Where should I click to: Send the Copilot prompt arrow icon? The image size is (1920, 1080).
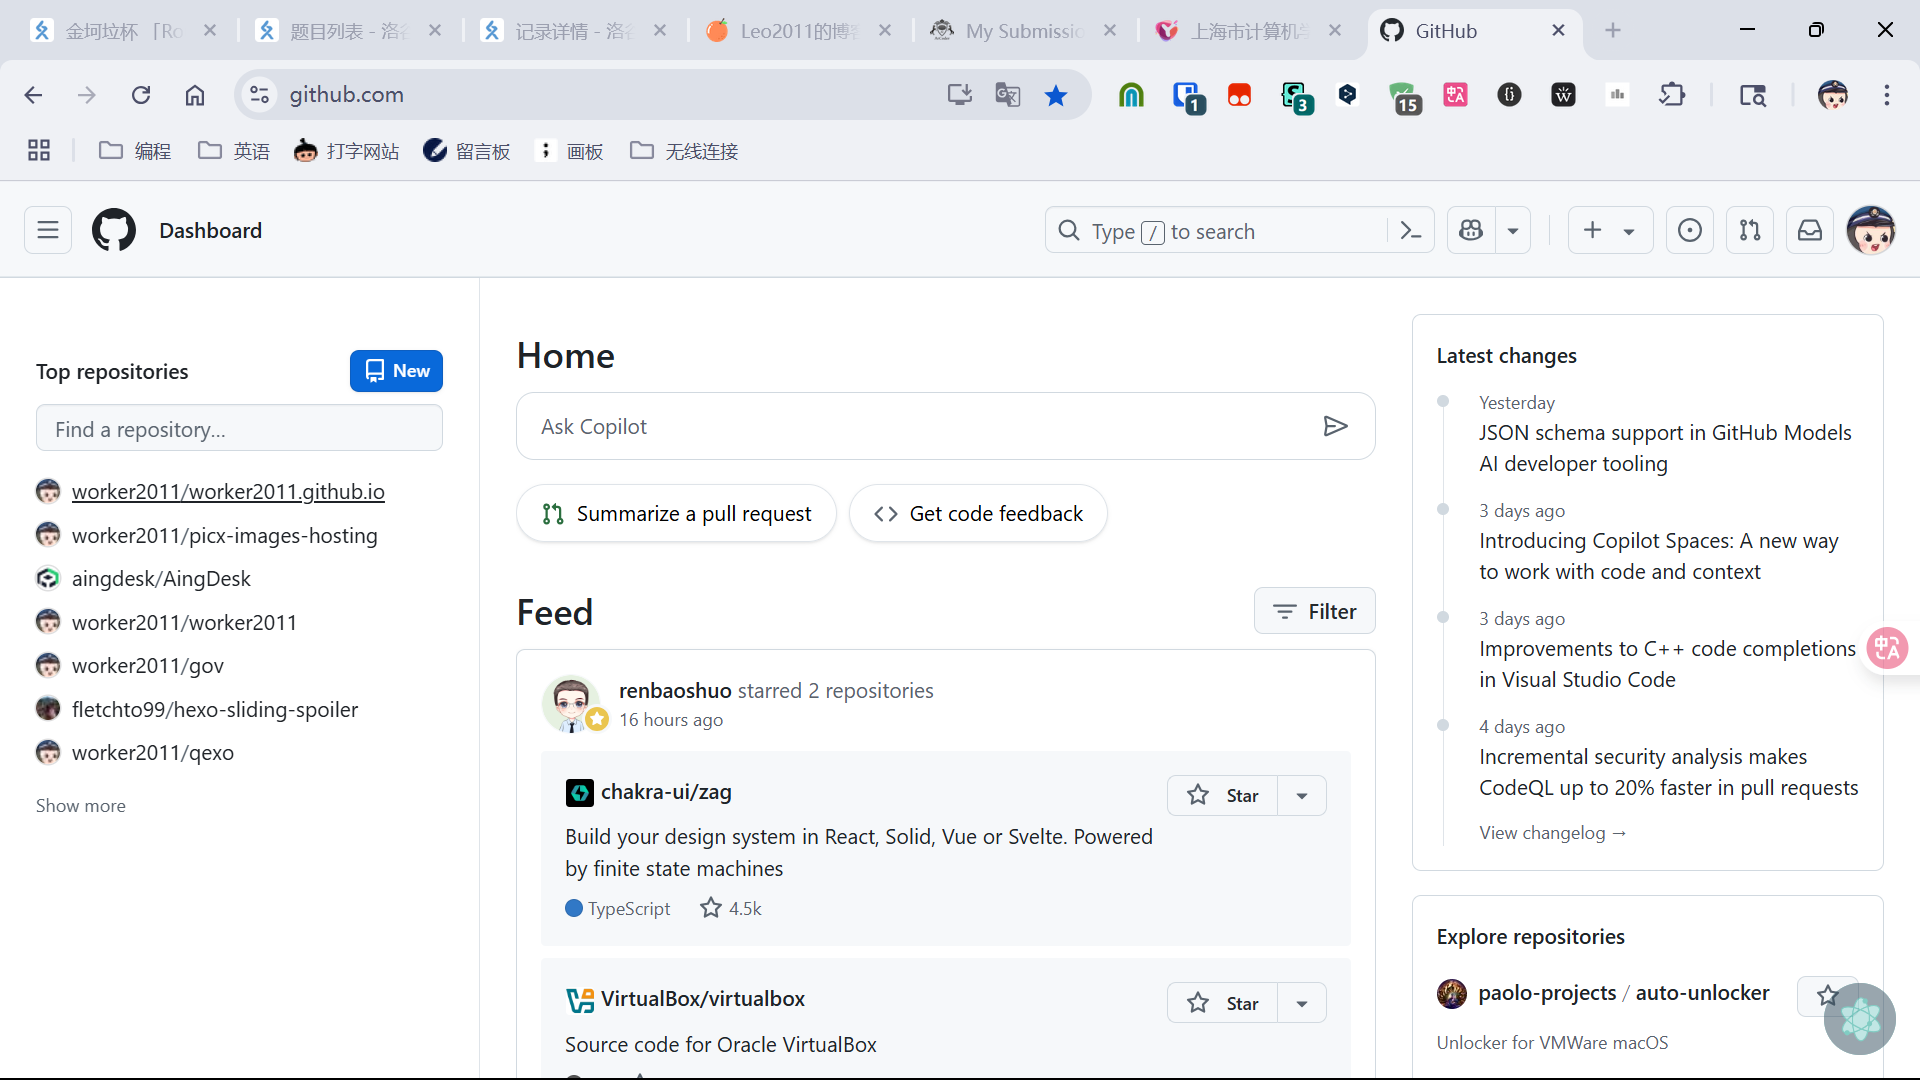point(1335,427)
